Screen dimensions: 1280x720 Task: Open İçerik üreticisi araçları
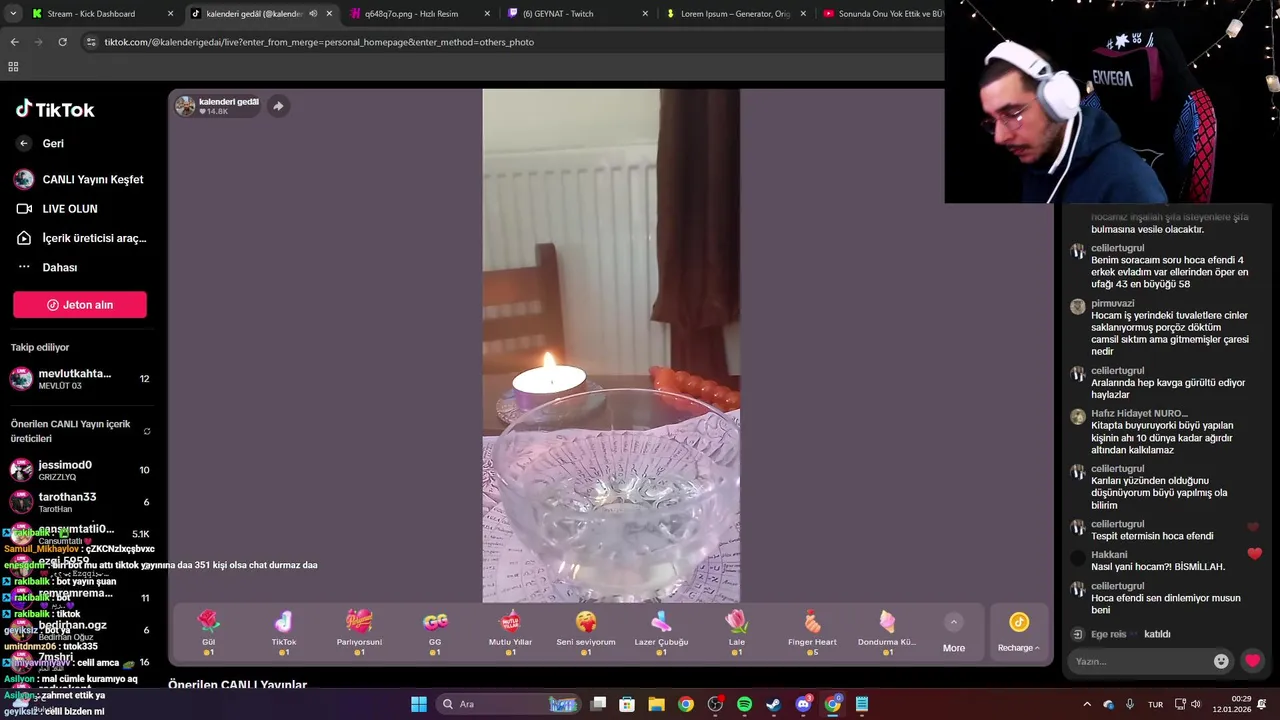tap(80, 238)
